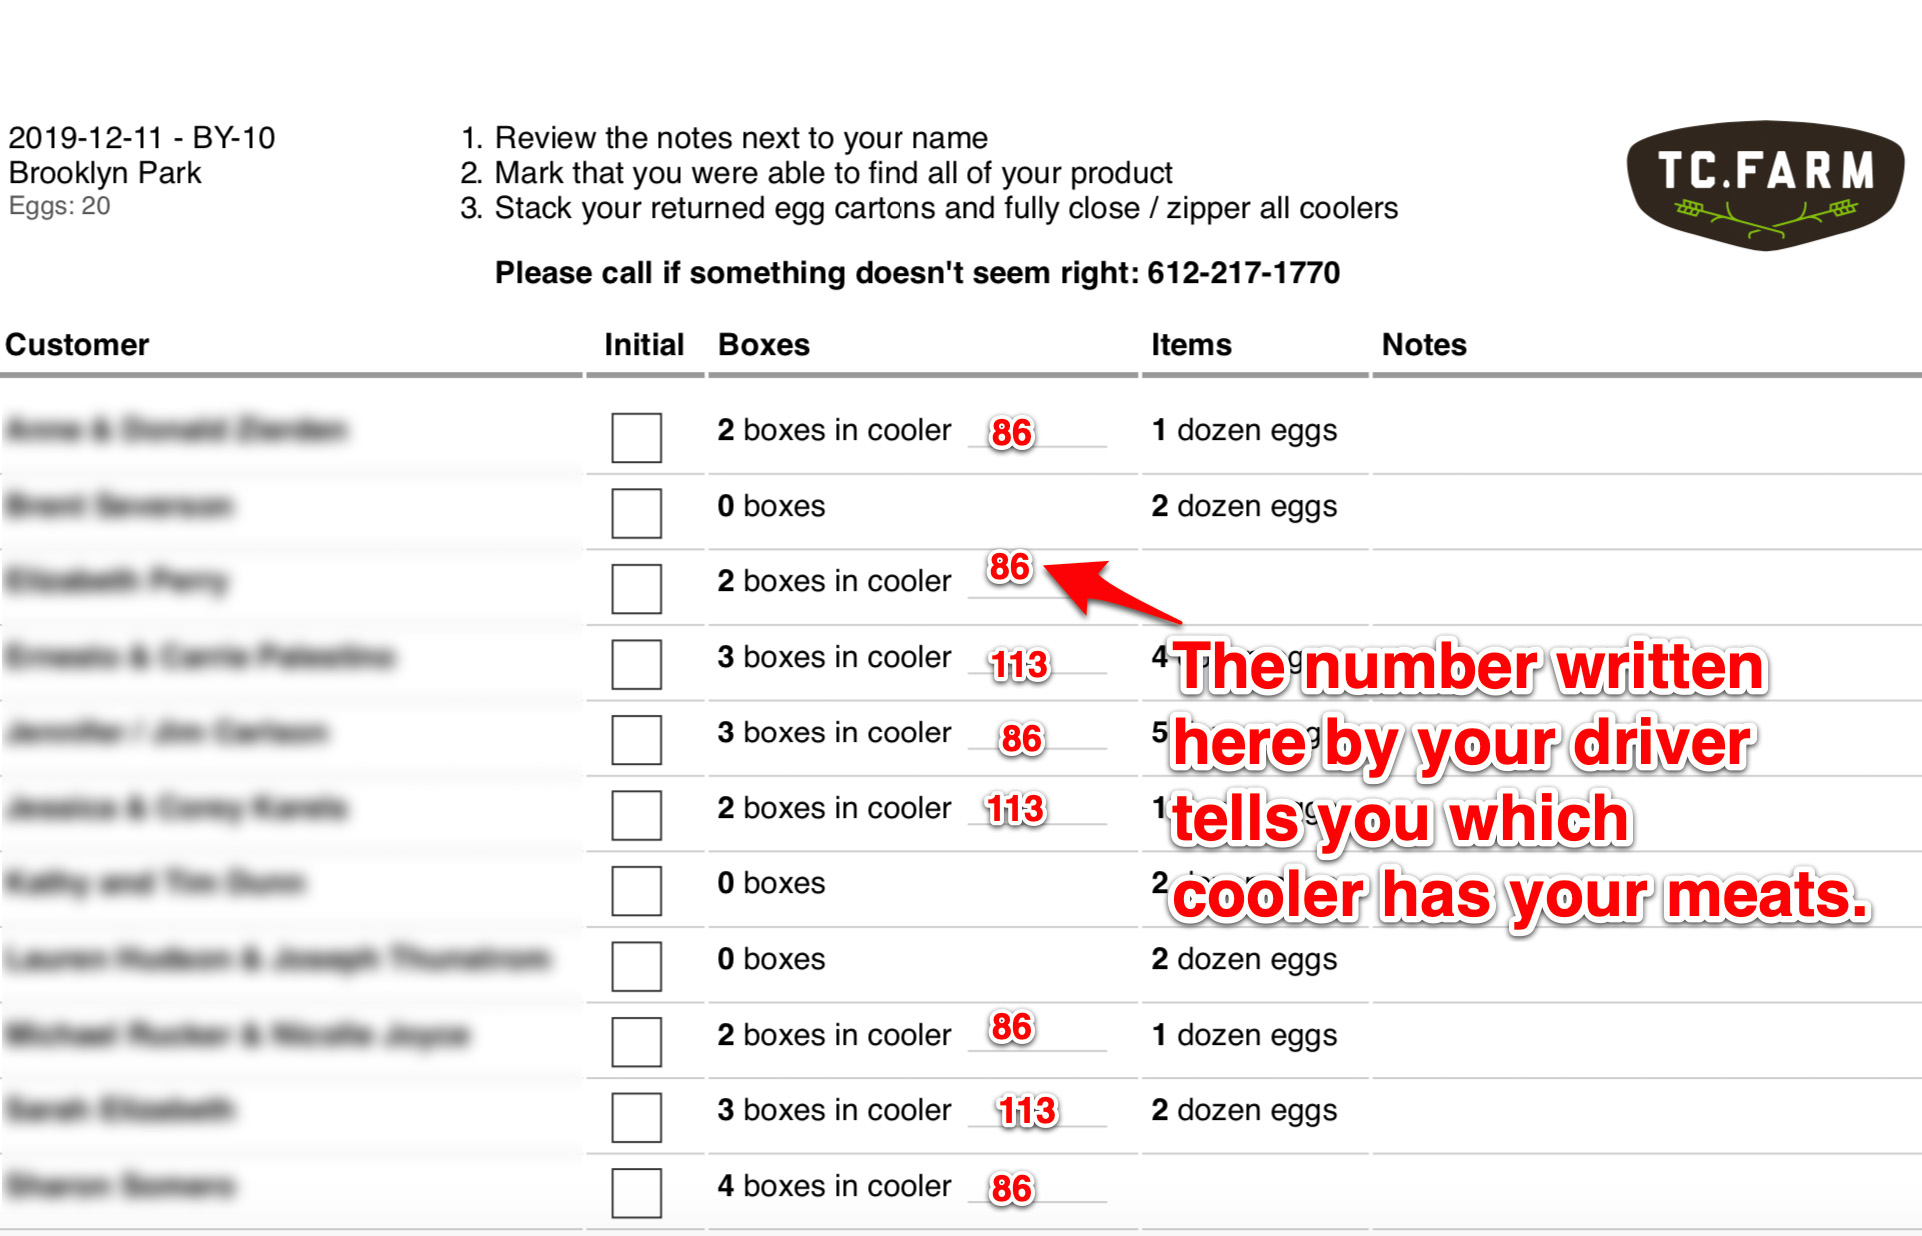Check the initial box in the last '0 boxes' row
Viewport: 1922px width, 1236px height.
point(637,966)
